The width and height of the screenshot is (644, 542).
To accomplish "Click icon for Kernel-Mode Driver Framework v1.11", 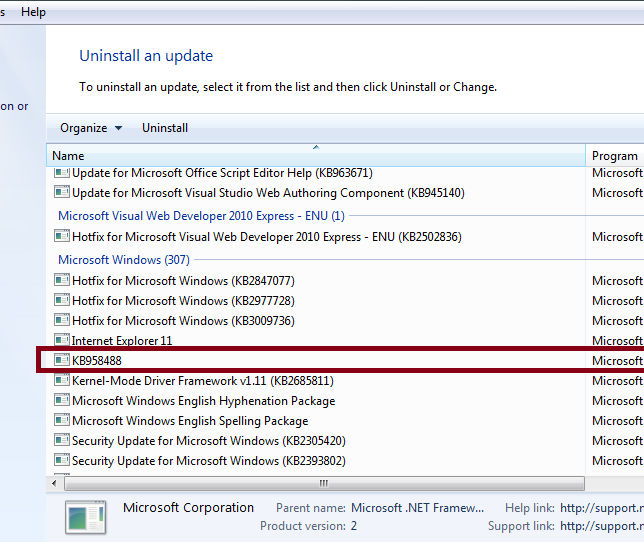I will (x=62, y=380).
